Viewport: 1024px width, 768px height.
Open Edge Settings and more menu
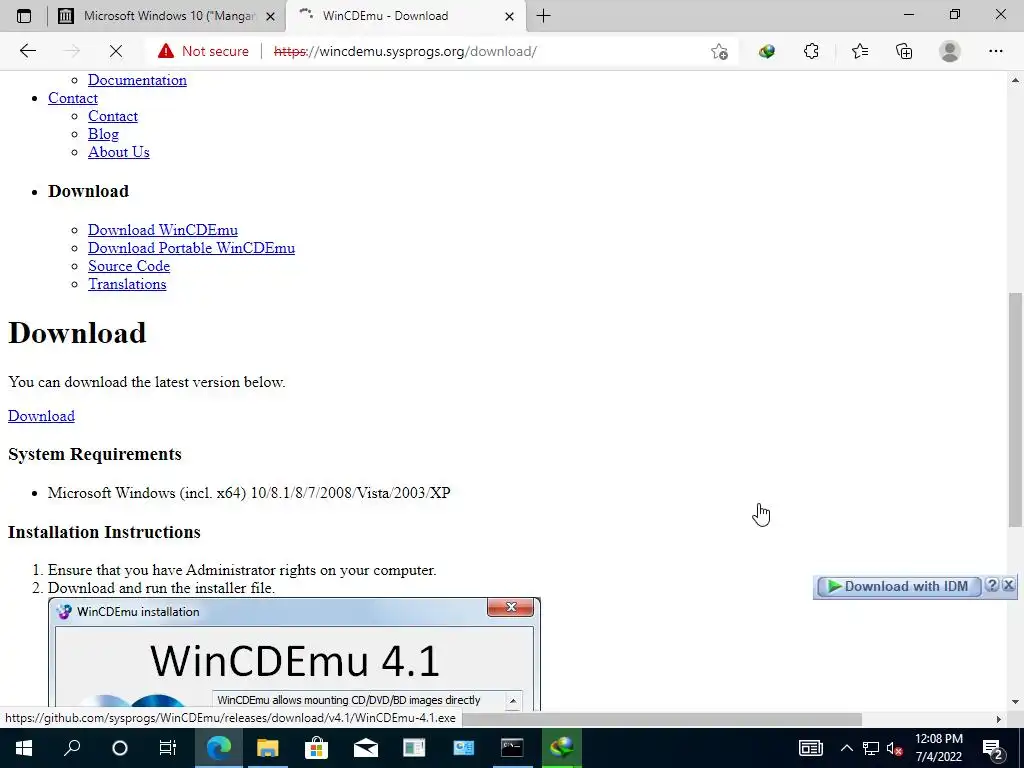995,51
